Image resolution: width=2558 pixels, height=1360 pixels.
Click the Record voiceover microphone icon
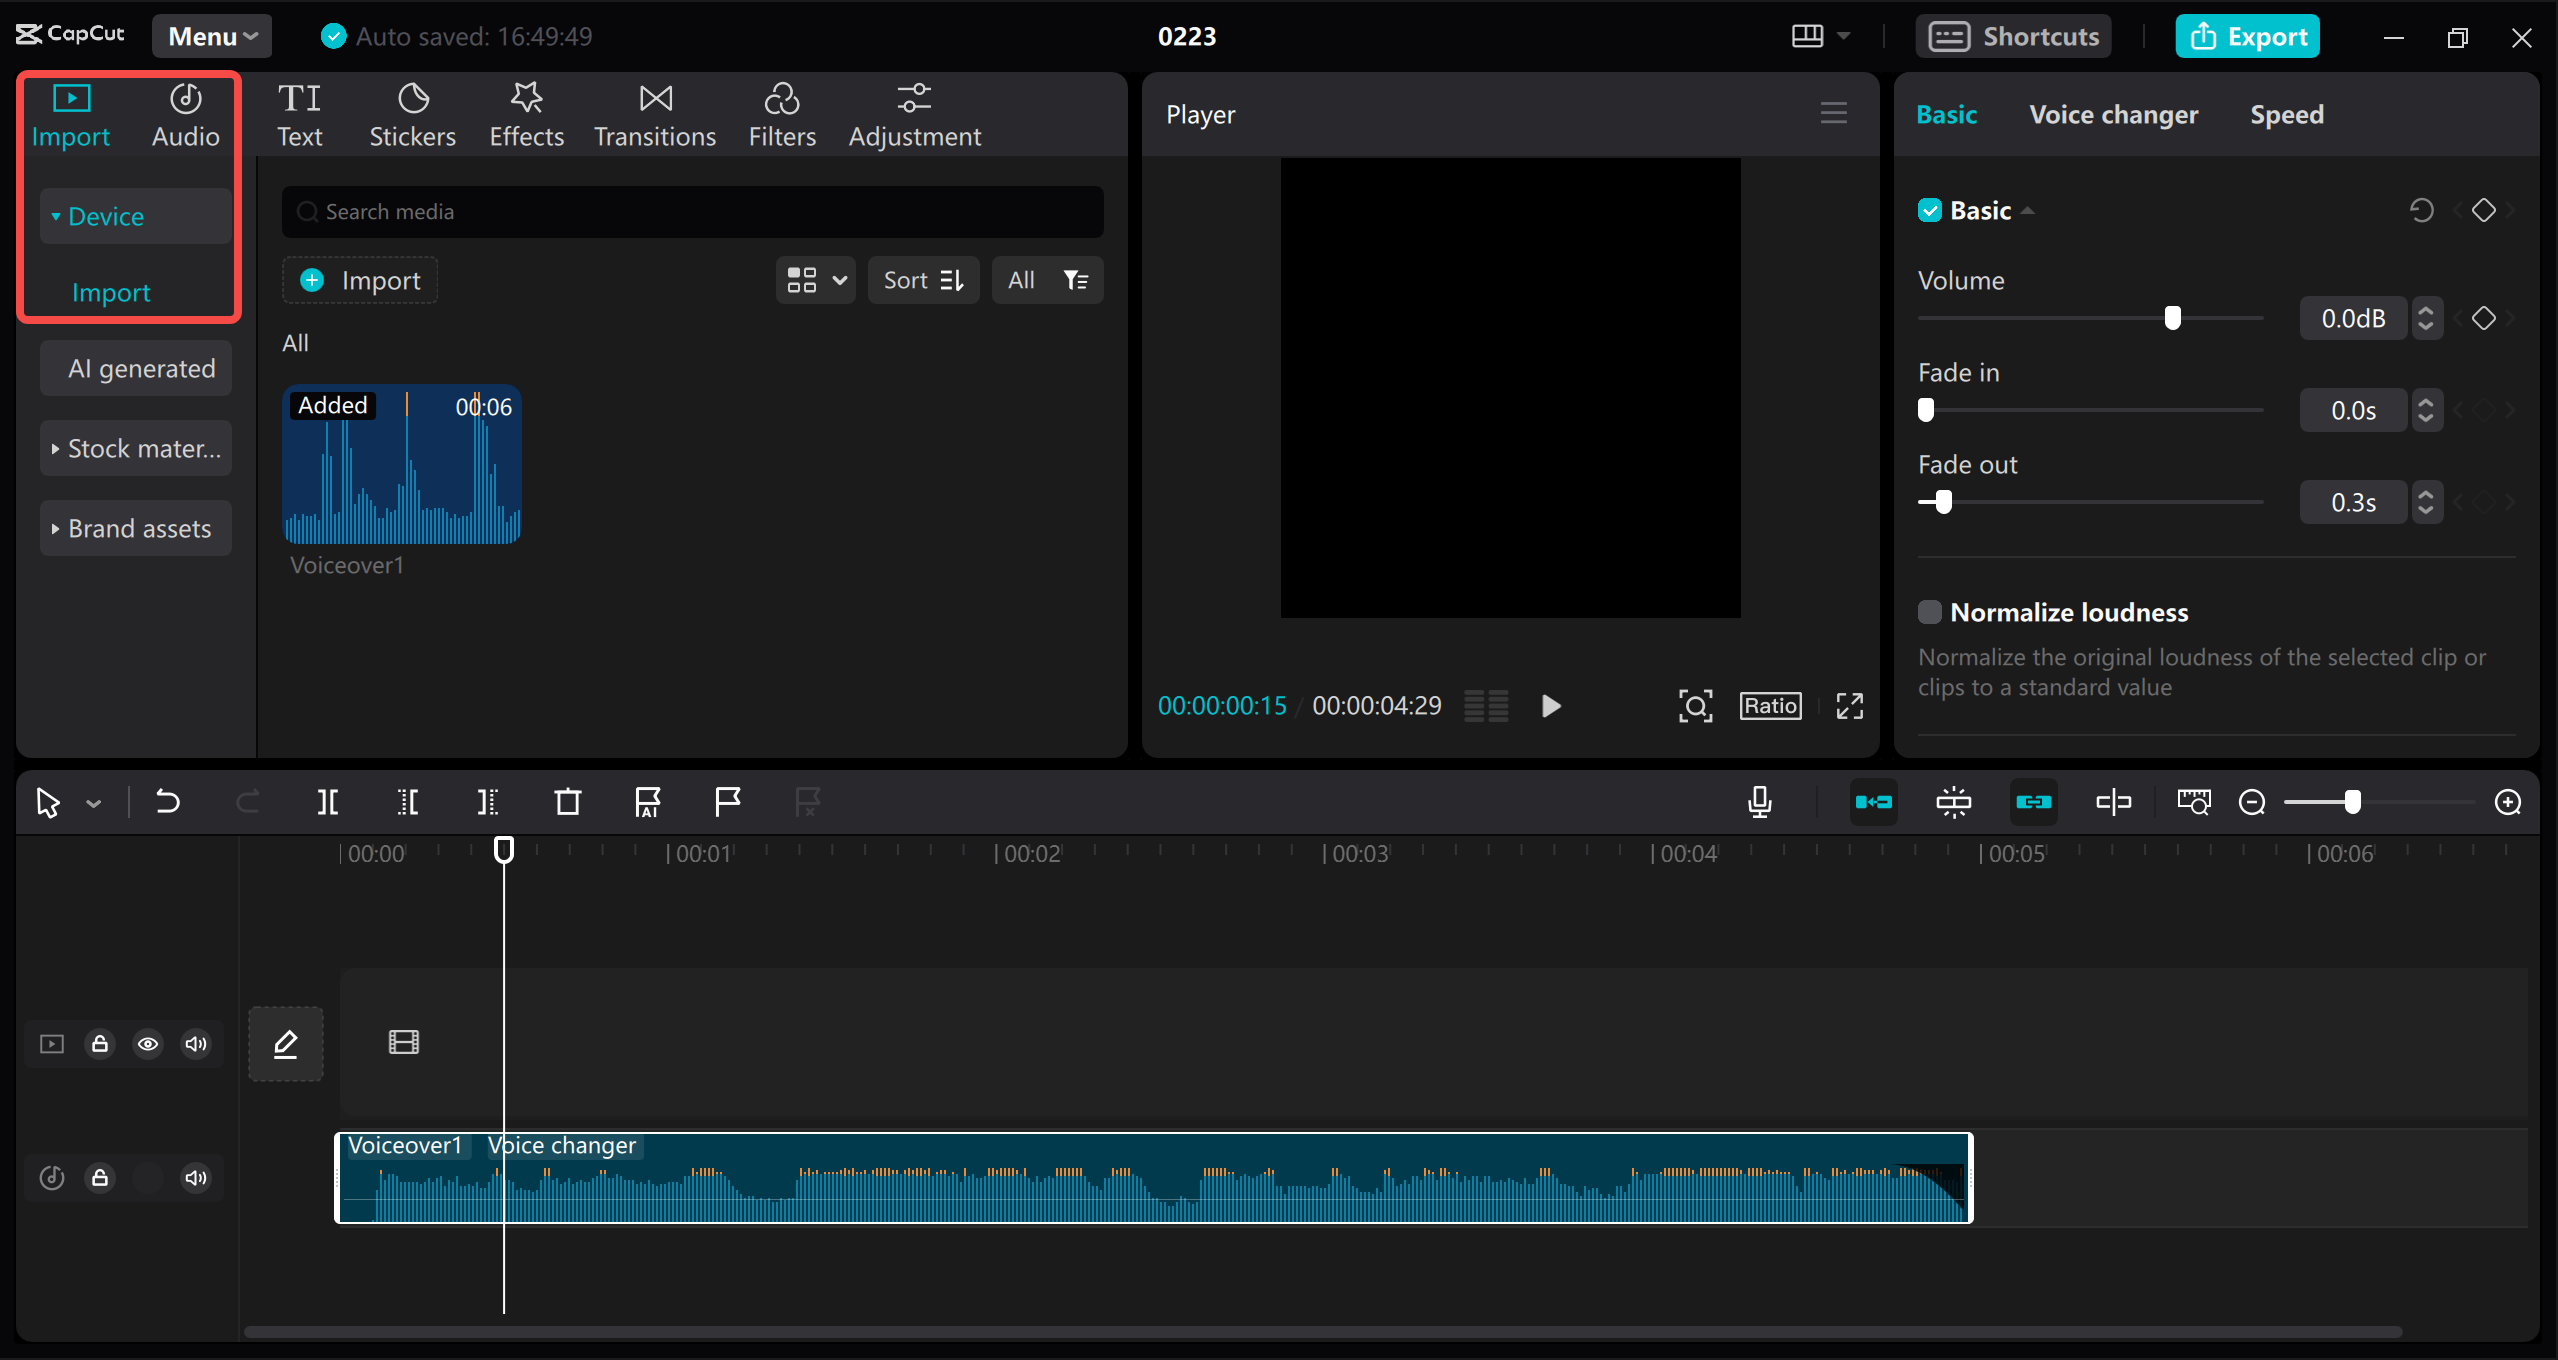(x=1759, y=800)
